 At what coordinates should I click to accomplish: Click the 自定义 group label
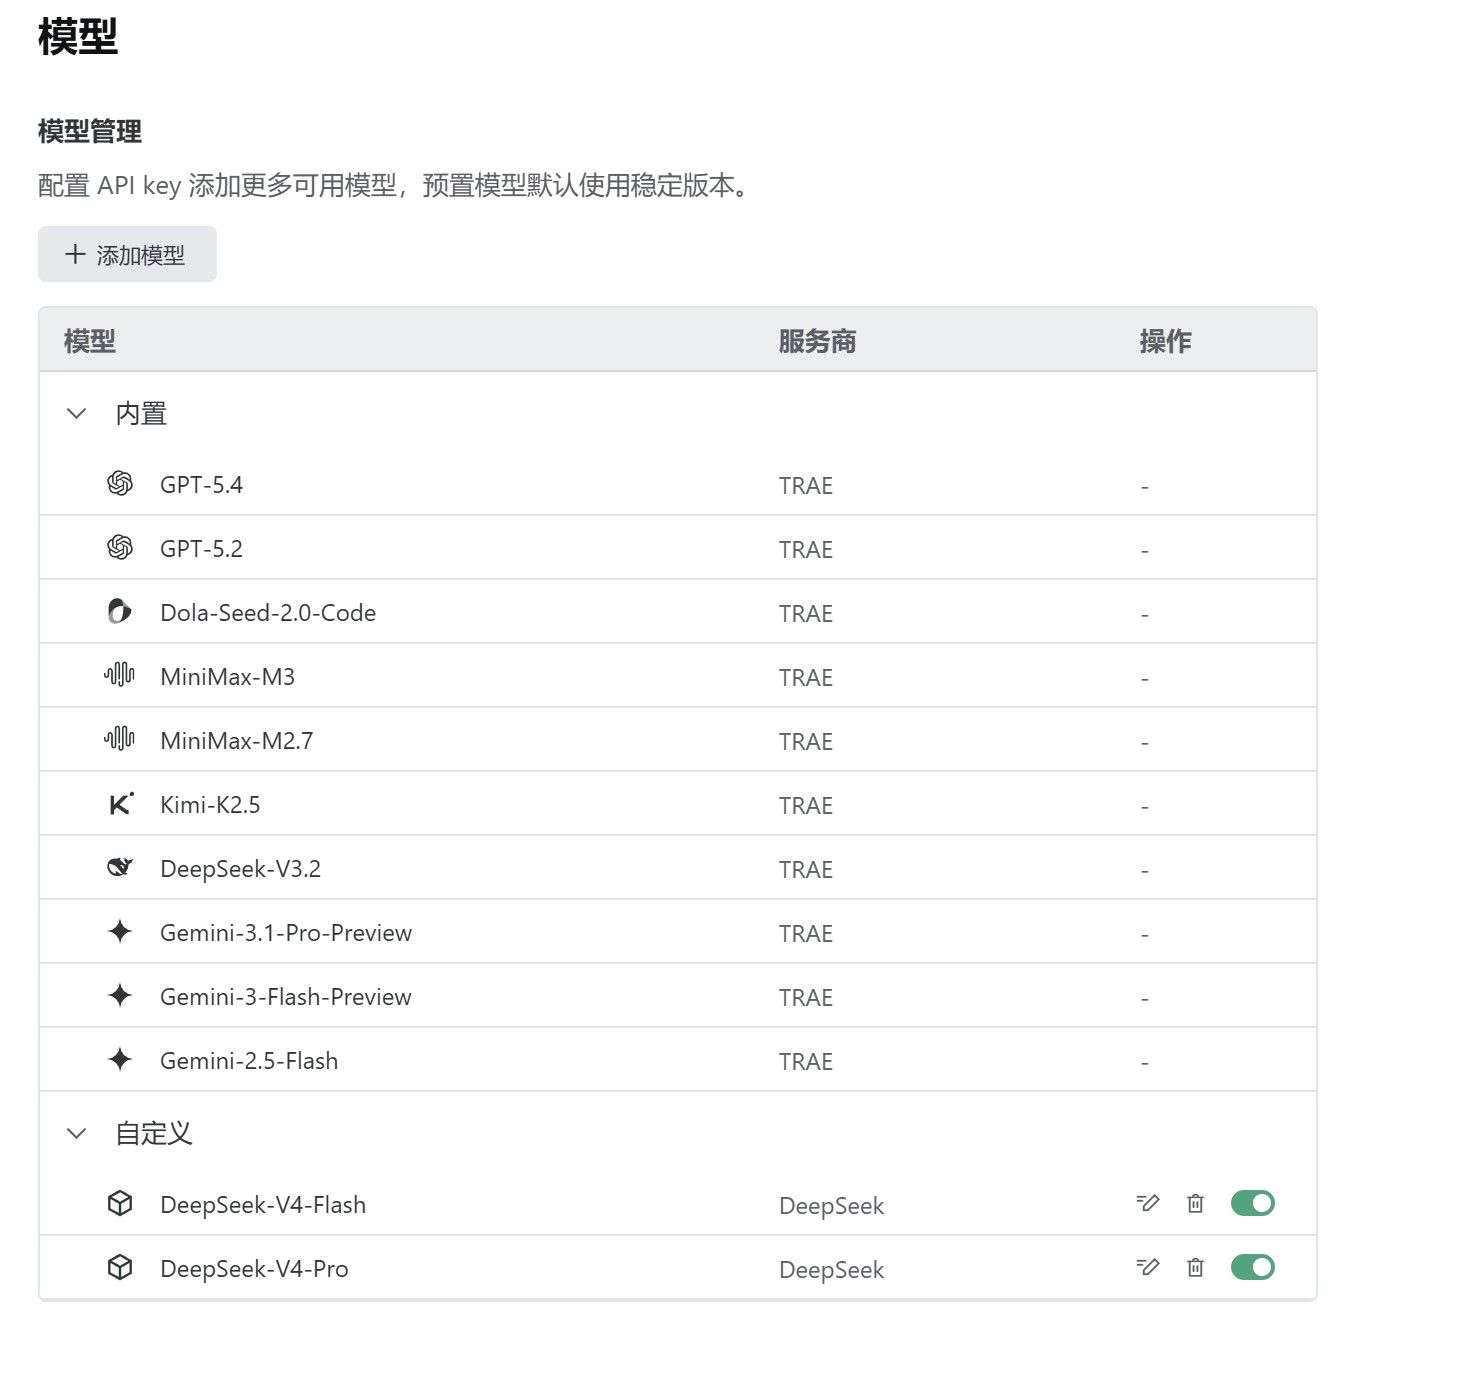(x=154, y=1133)
